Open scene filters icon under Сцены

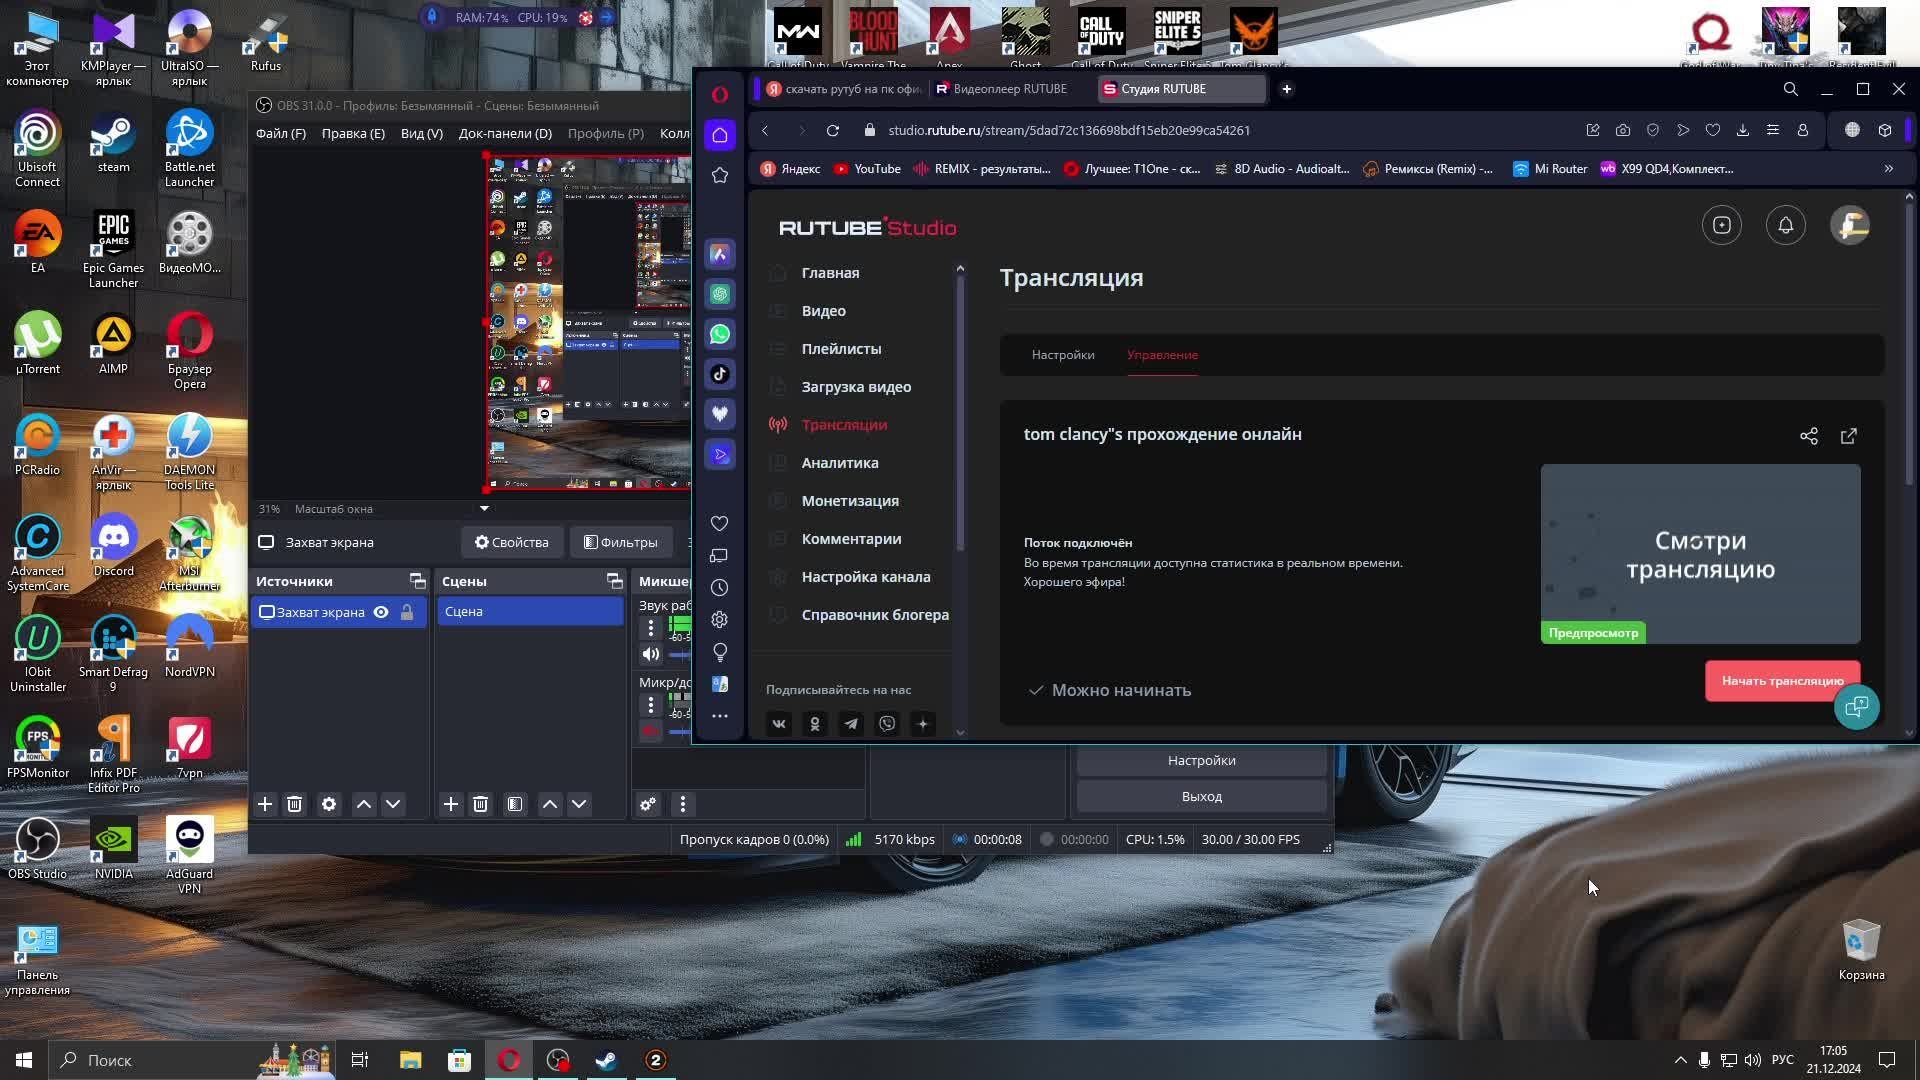(515, 804)
